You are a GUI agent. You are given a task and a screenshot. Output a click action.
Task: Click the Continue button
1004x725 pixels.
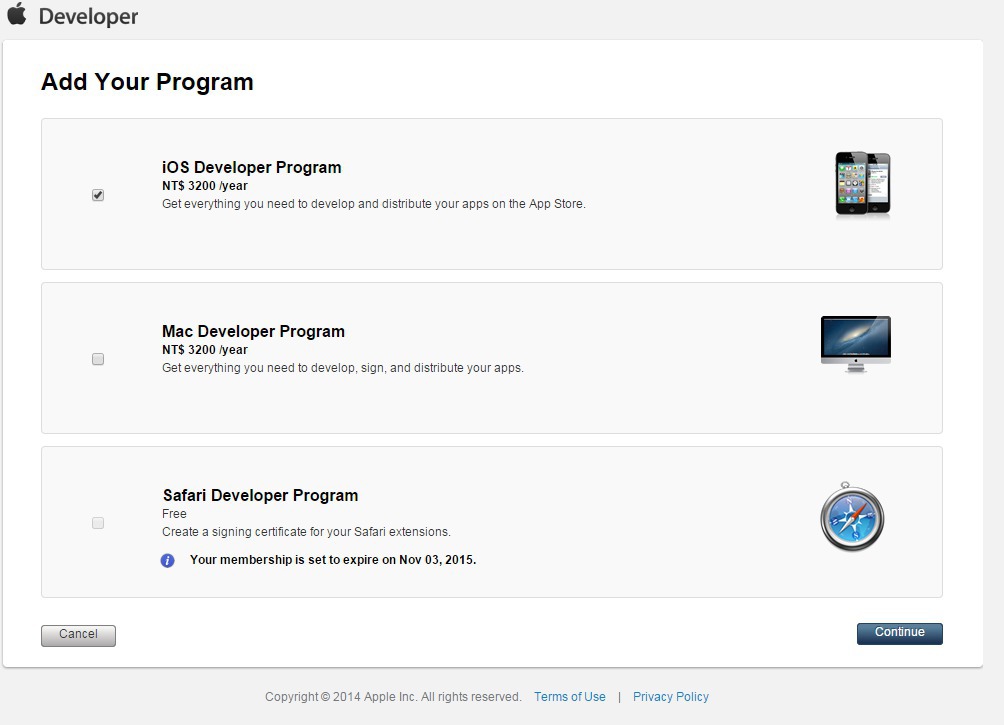[900, 633]
